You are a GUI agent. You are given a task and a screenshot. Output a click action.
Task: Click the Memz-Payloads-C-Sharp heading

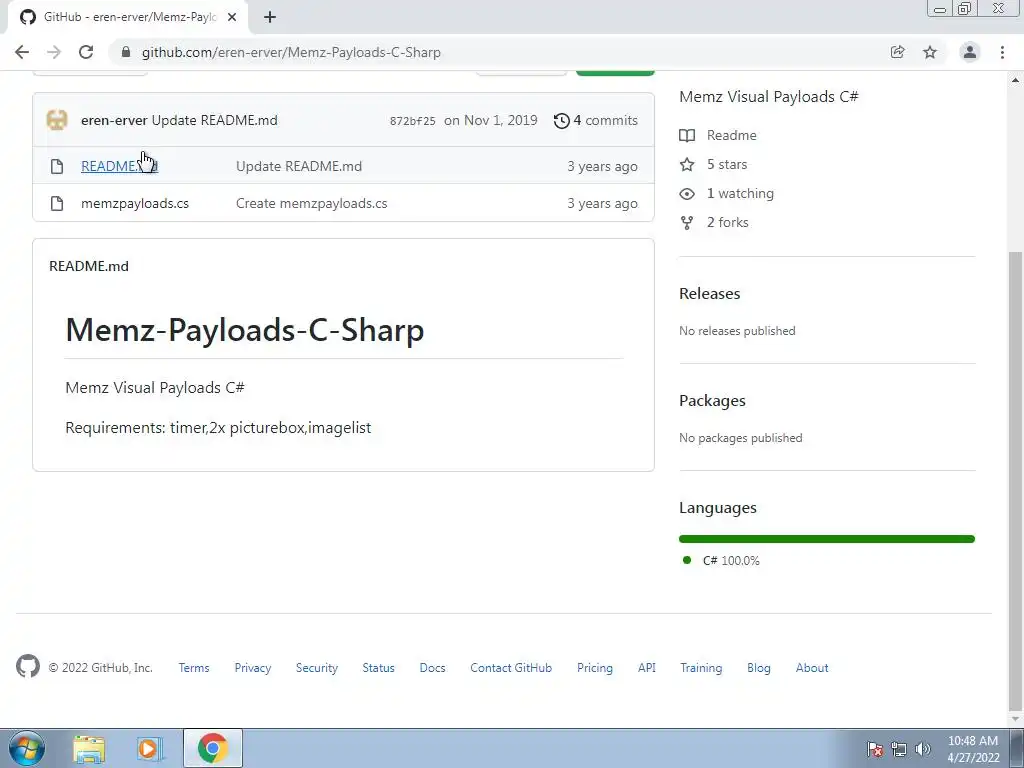click(245, 329)
